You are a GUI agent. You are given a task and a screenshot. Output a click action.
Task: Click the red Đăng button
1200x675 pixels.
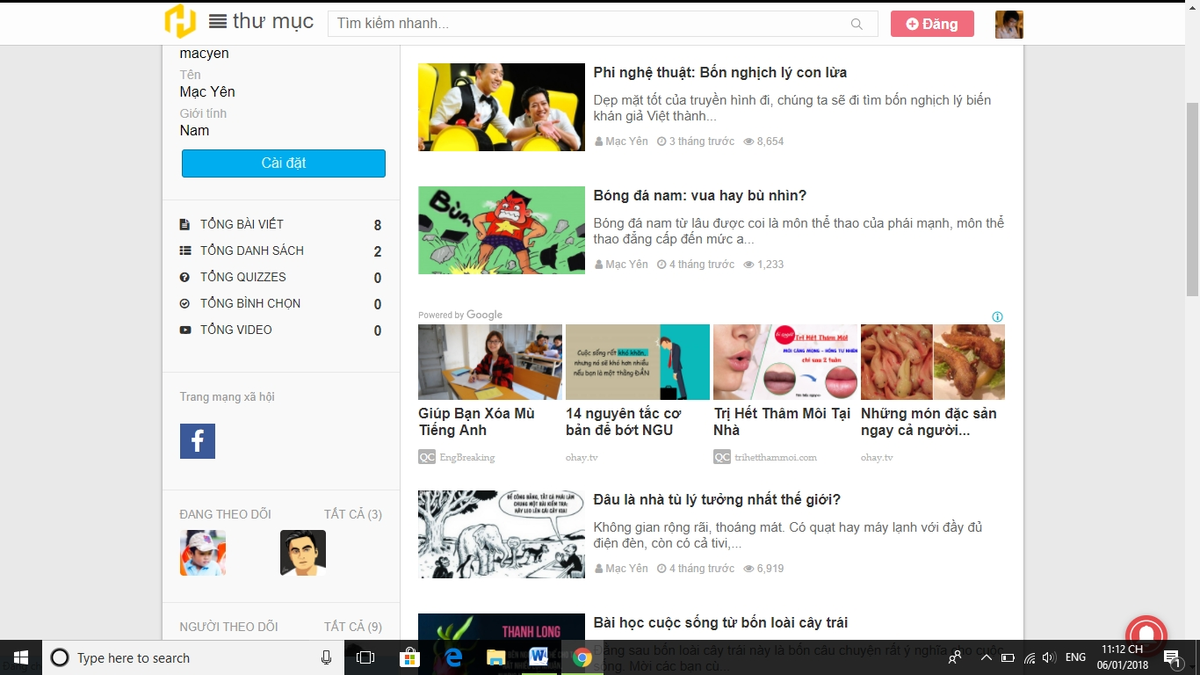(x=932, y=24)
